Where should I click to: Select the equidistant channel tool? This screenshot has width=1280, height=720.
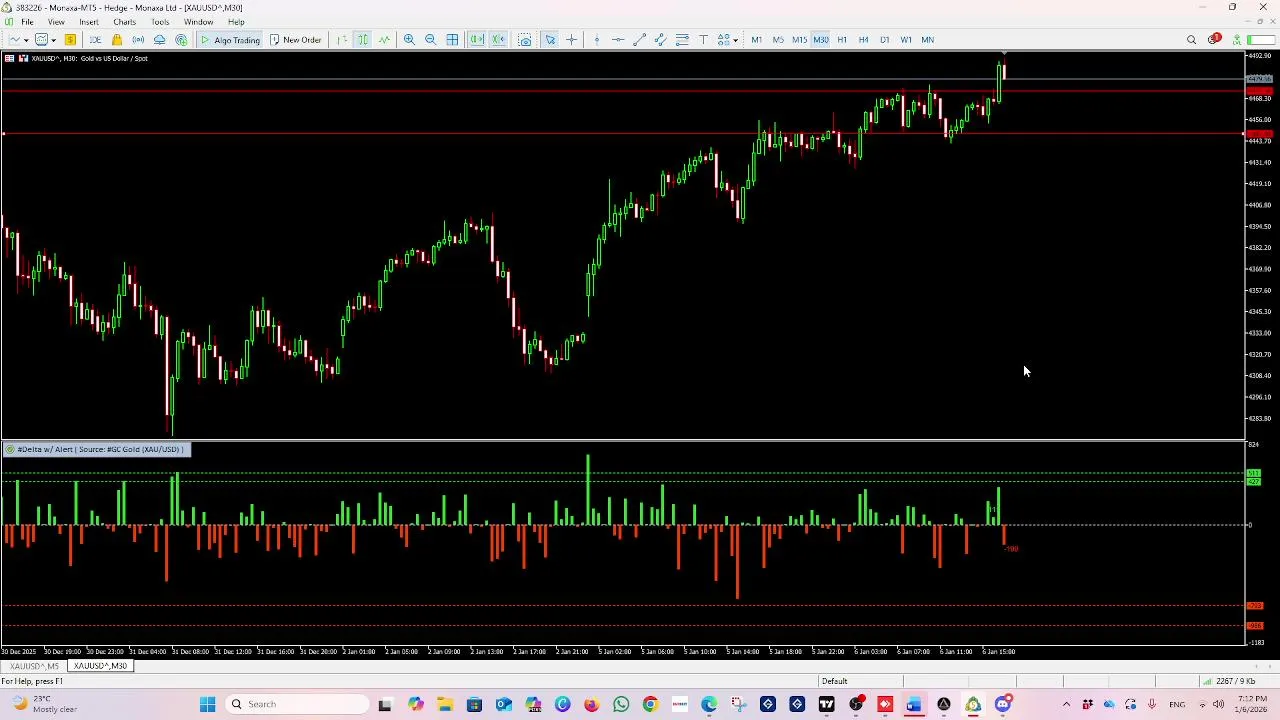click(x=660, y=40)
